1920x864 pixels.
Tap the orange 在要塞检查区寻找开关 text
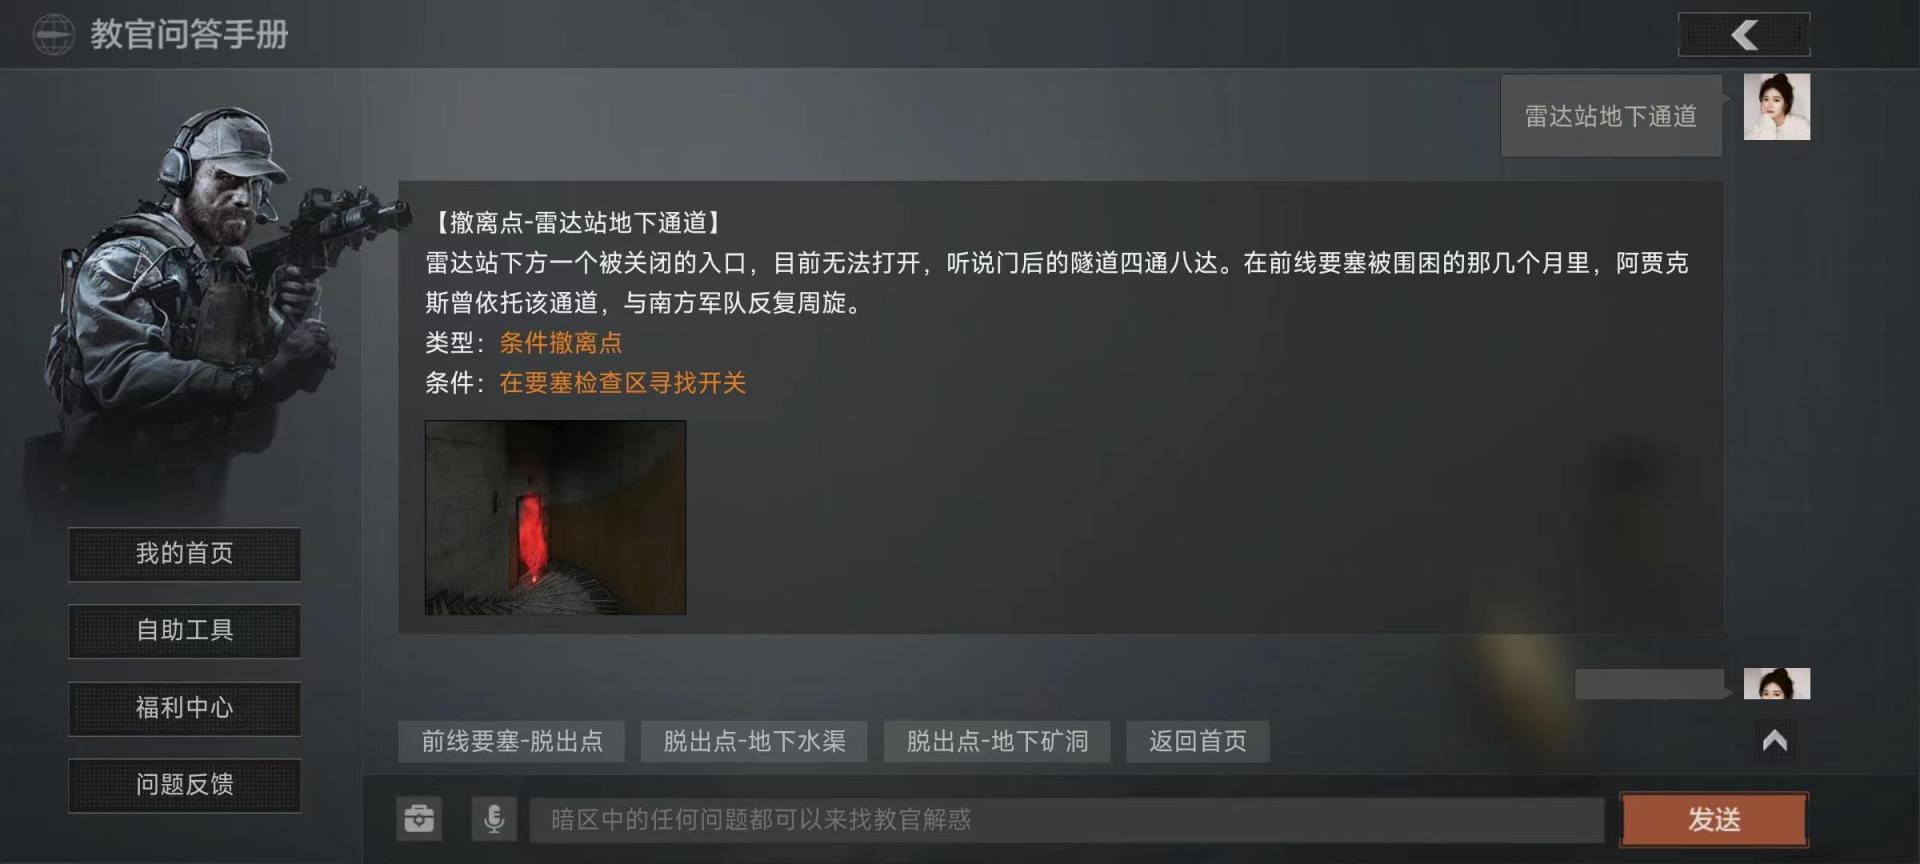click(x=623, y=383)
